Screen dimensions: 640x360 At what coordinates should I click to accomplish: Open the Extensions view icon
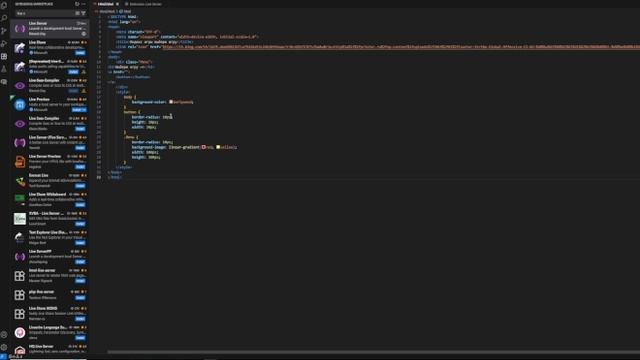pyautogui.click(x=4, y=56)
